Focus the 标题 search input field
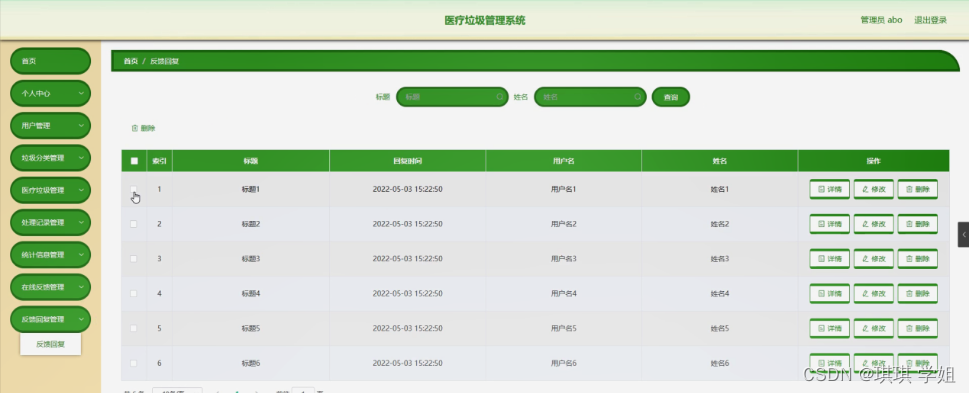The width and height of the screenshot is (971, 393). (x=452, y=97)
